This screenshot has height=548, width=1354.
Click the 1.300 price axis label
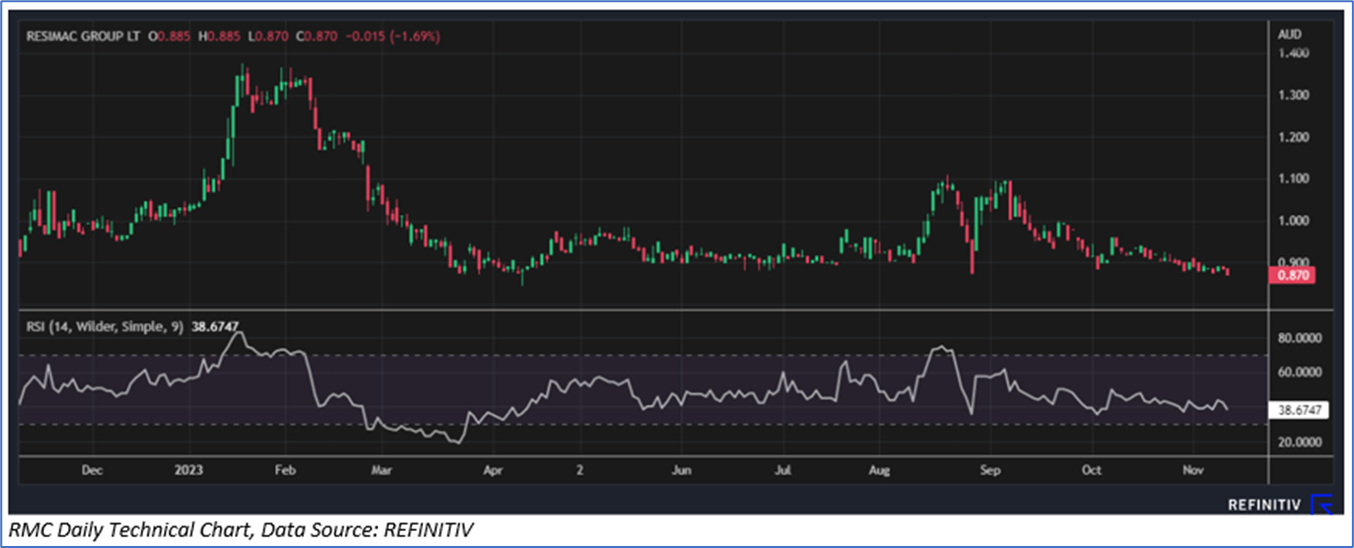[1294, 95]
